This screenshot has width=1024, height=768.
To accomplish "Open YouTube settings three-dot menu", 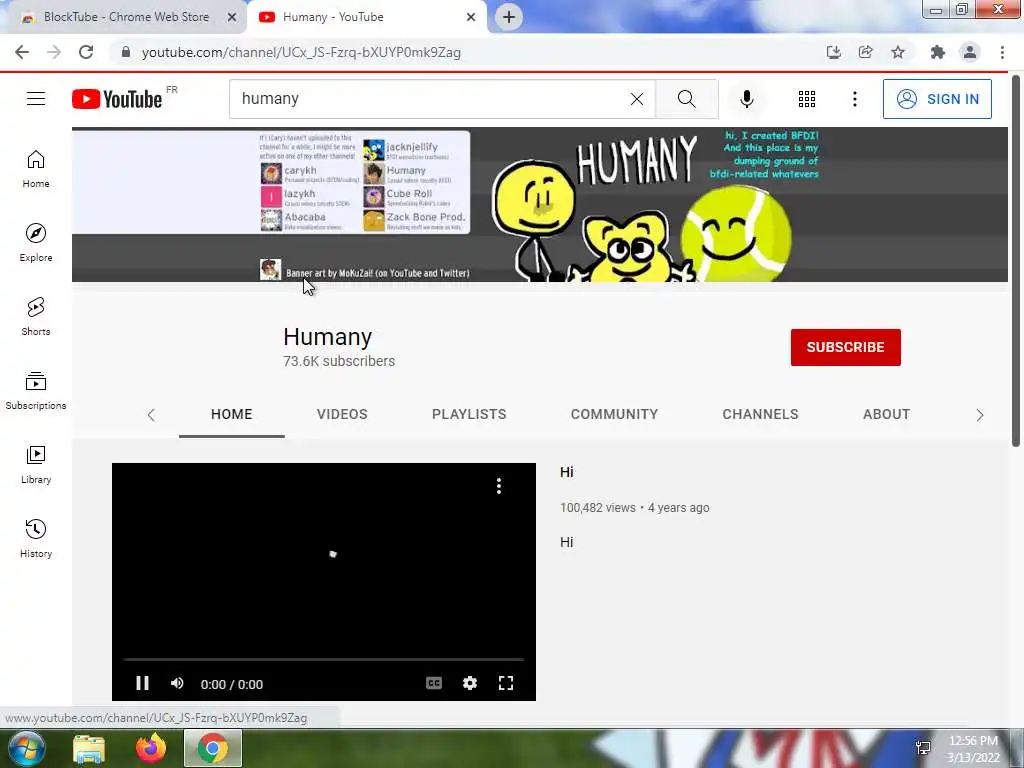I will click(855, 99).
